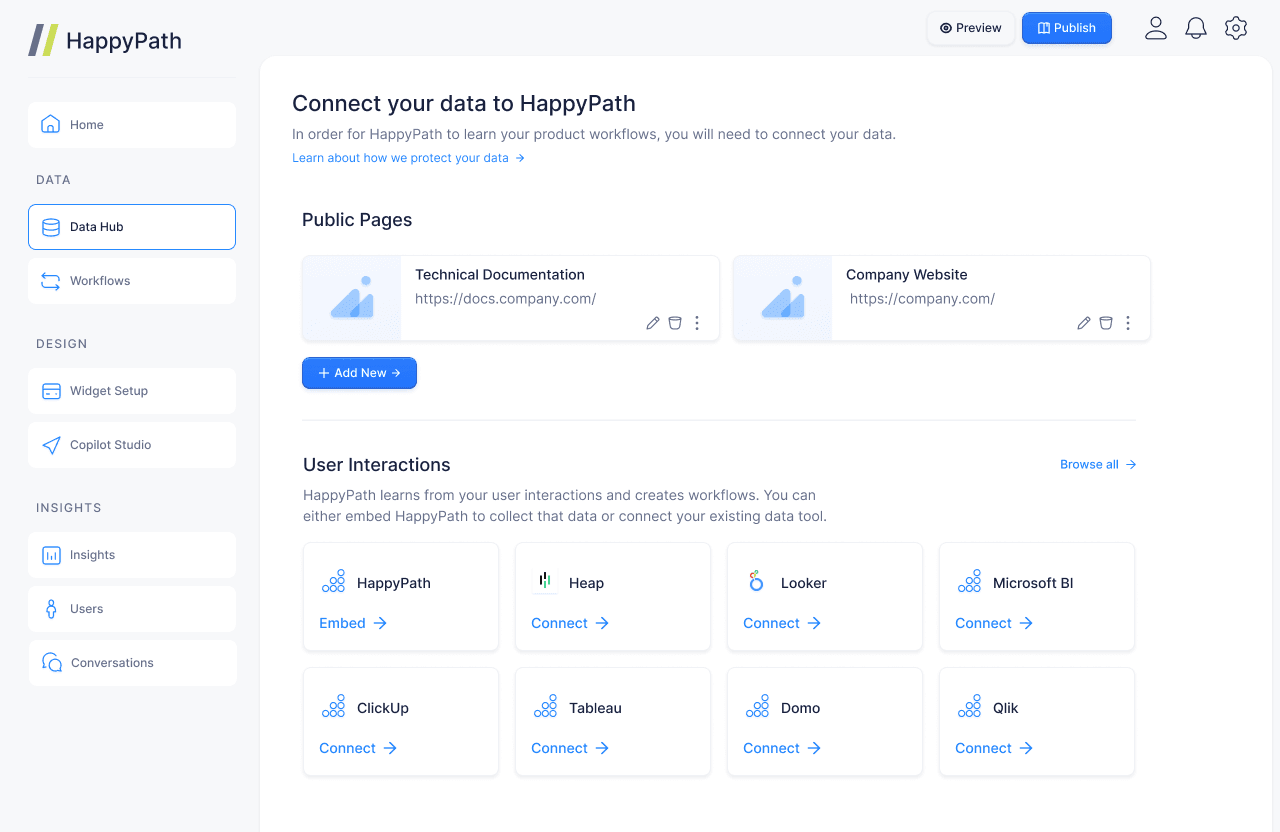Click the https://docs.company.com/ URL text
Image resolution: width=1280 pixels, height=832 pixels.
(506, 298)
